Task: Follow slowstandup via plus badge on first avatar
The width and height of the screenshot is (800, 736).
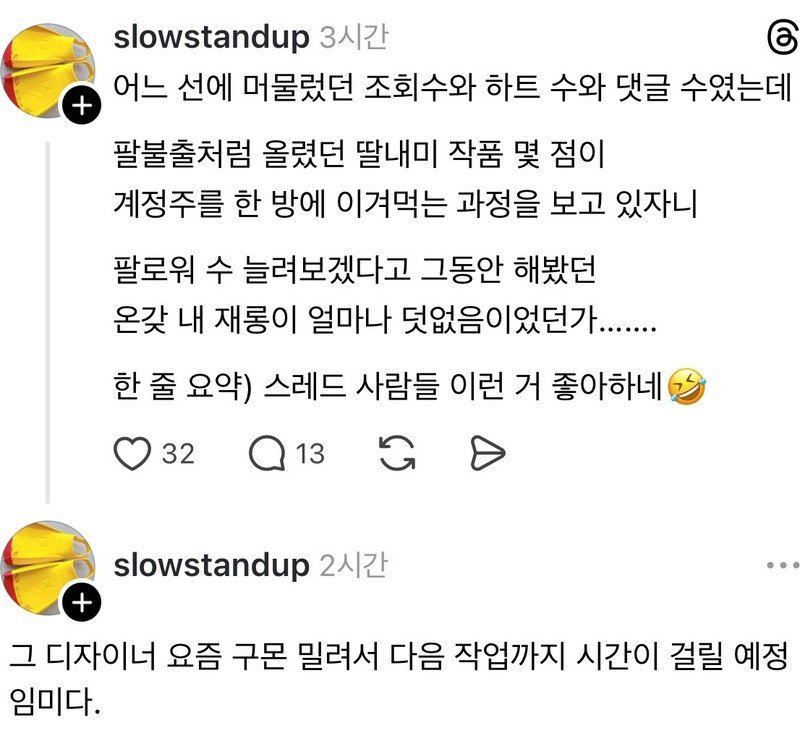Action: pyautogui.click(x=82, y=106)
